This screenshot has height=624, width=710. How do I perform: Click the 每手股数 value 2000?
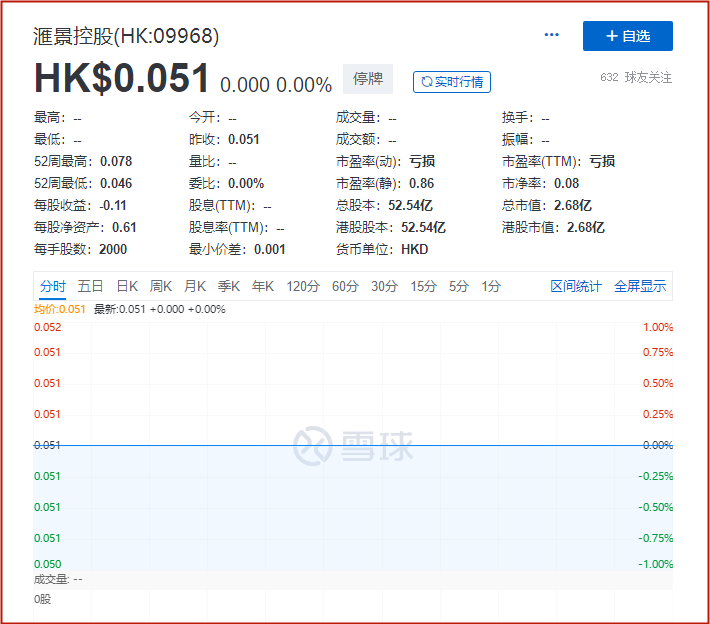coord(113,250)
